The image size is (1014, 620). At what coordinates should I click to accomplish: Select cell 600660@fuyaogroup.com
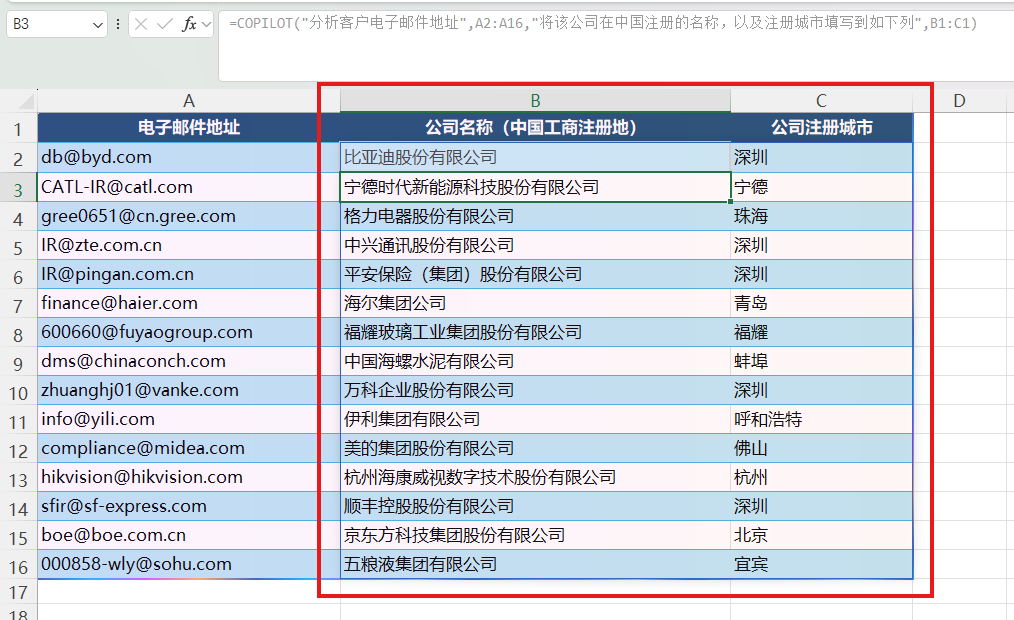click(189, 332)
